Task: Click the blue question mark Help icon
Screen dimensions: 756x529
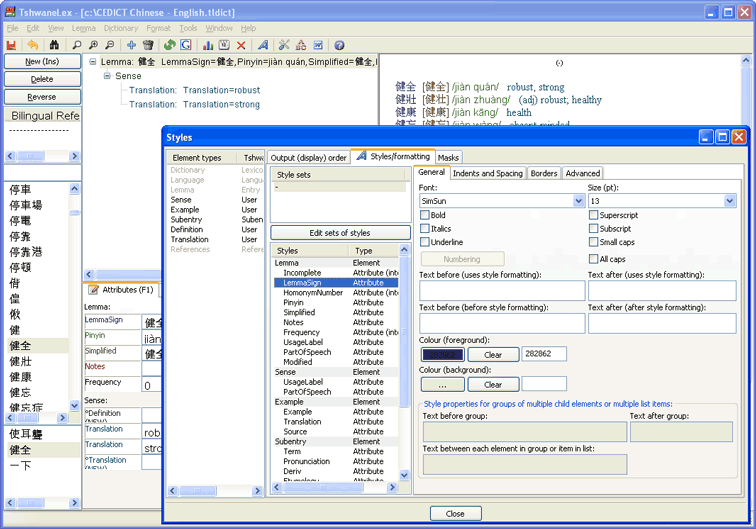Action: coord(339,45)
